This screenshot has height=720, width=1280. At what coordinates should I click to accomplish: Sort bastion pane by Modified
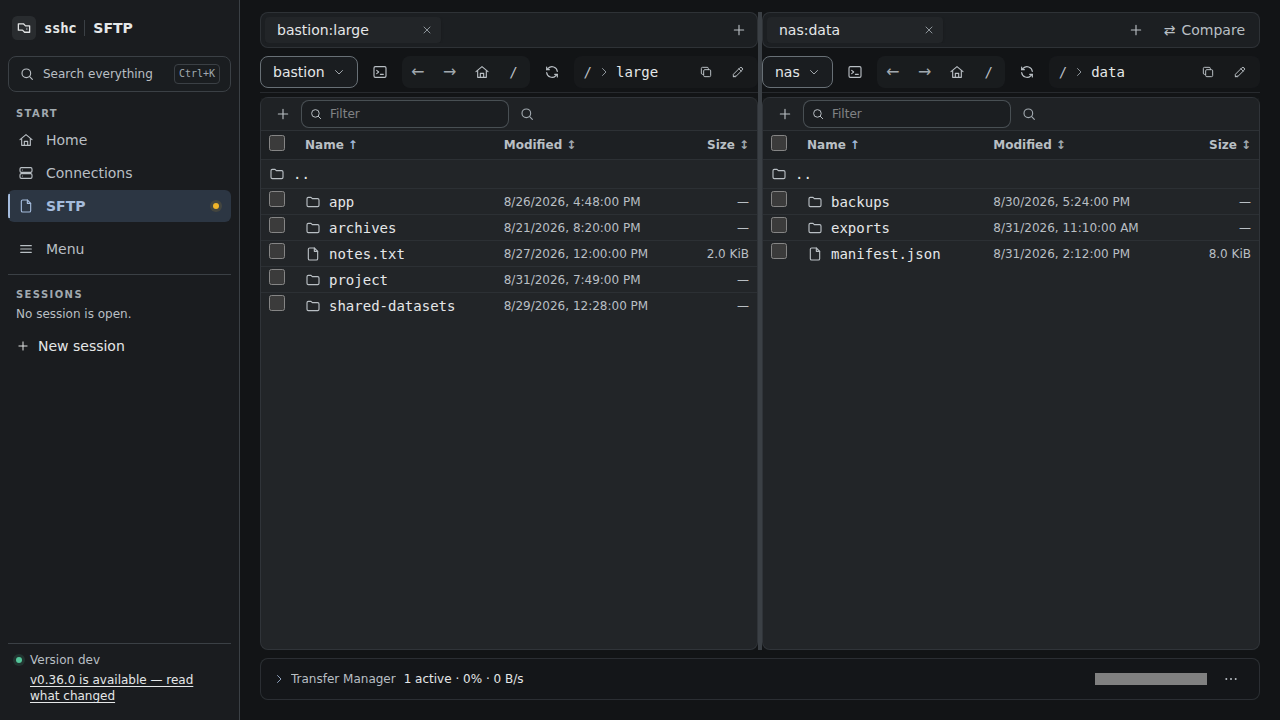540,145
